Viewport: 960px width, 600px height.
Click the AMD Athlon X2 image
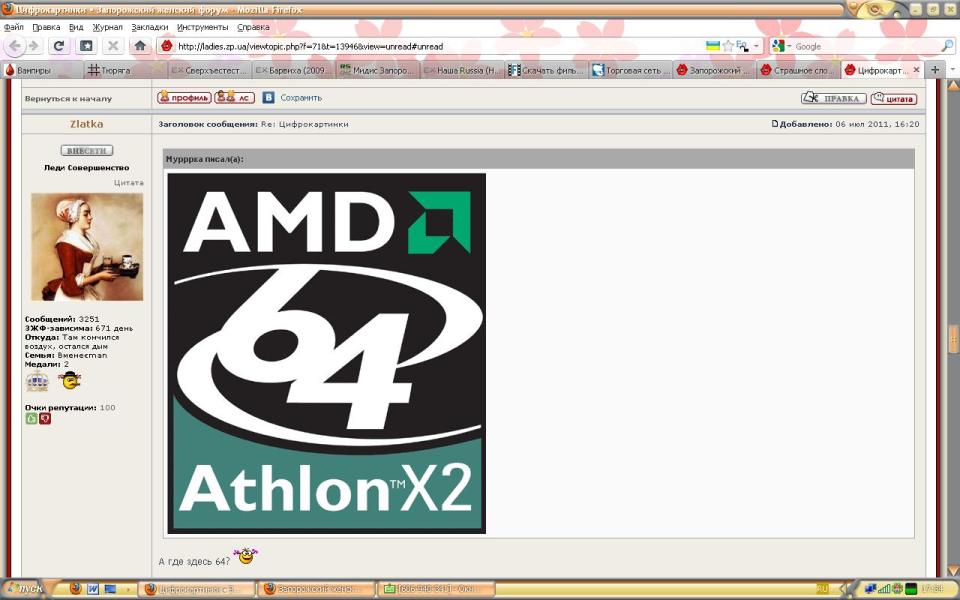tap(326, 353)
